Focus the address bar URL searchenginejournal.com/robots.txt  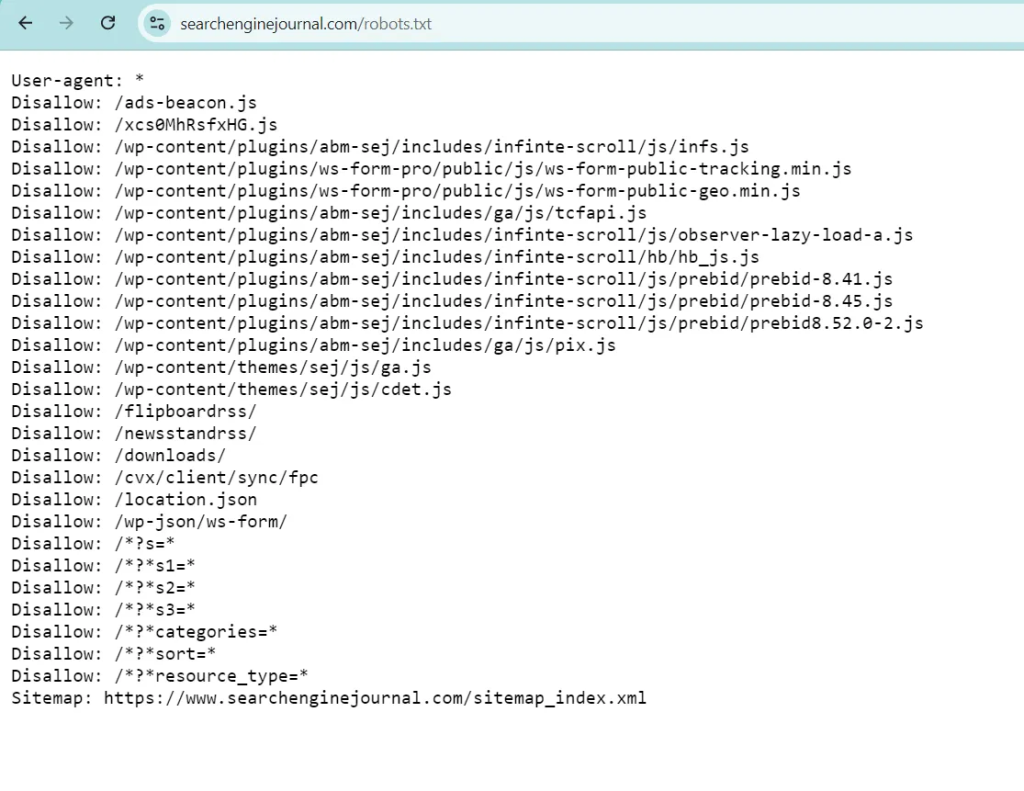(306, 24)
